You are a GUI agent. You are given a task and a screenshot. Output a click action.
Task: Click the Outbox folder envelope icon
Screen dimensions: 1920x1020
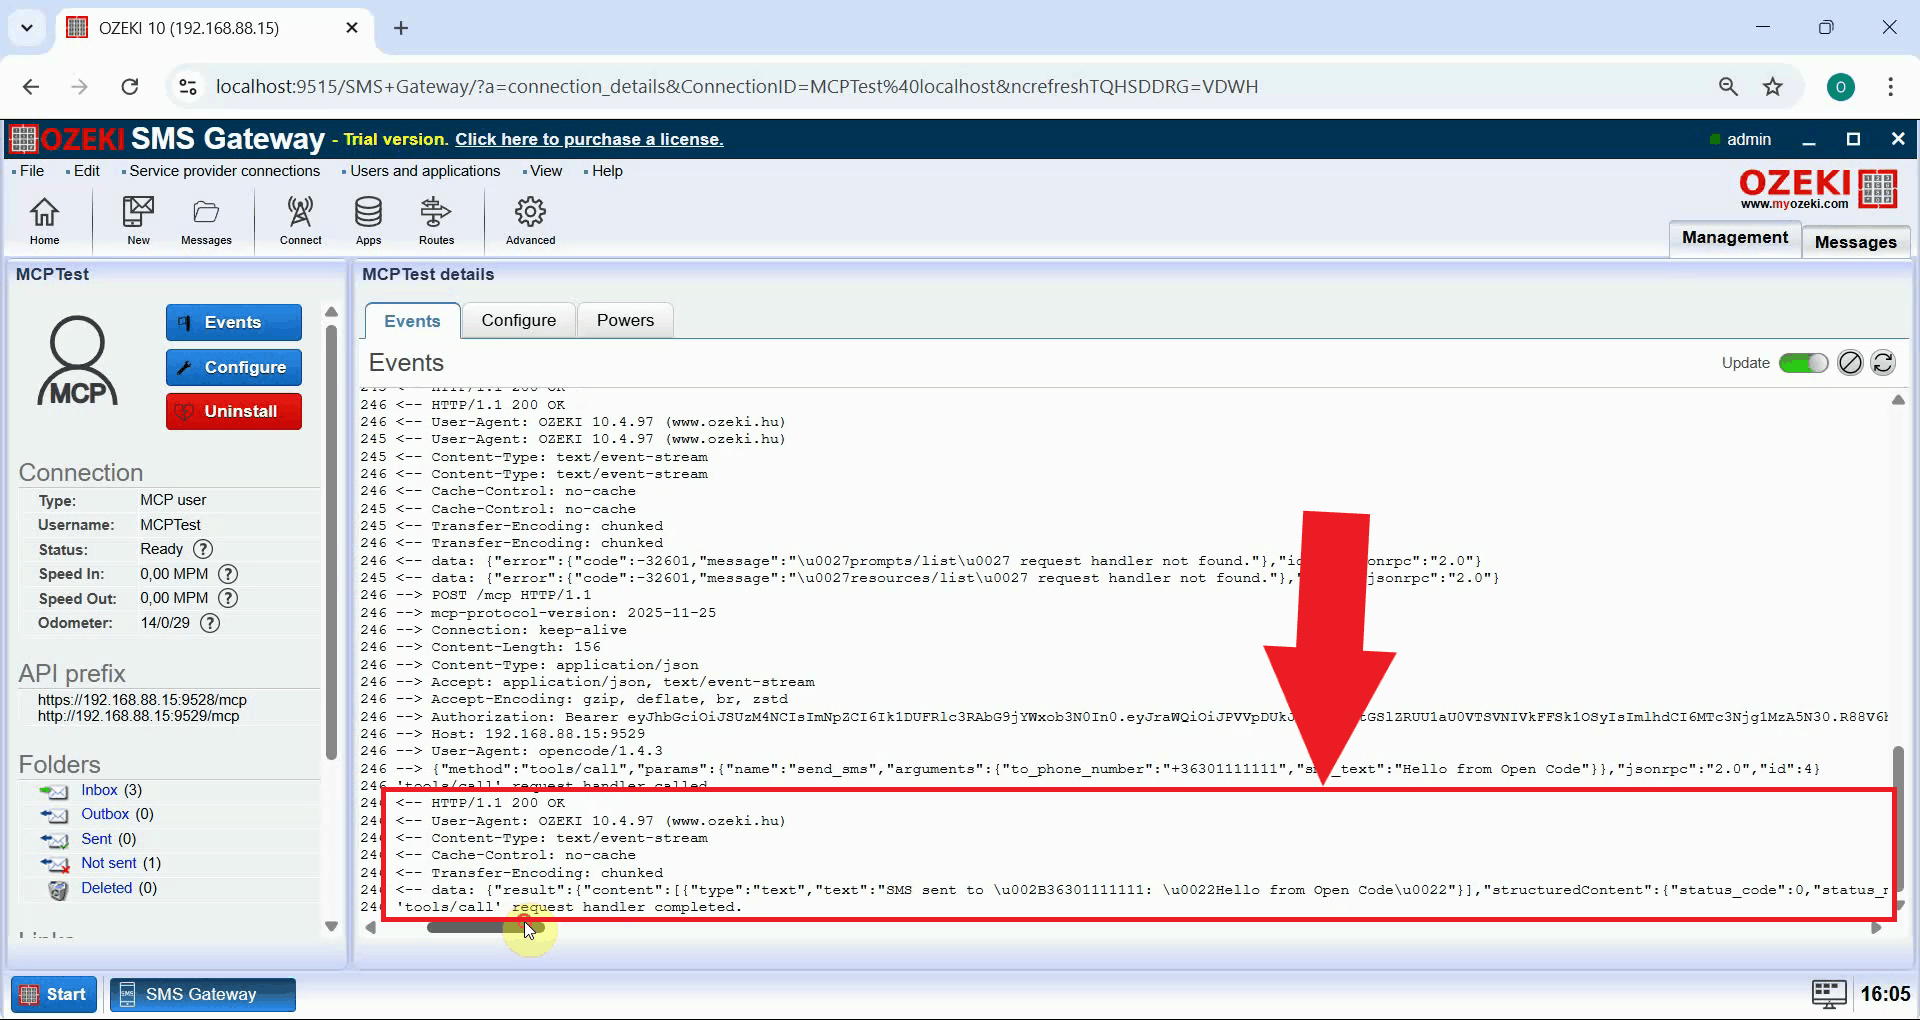[x=54, y=815]
